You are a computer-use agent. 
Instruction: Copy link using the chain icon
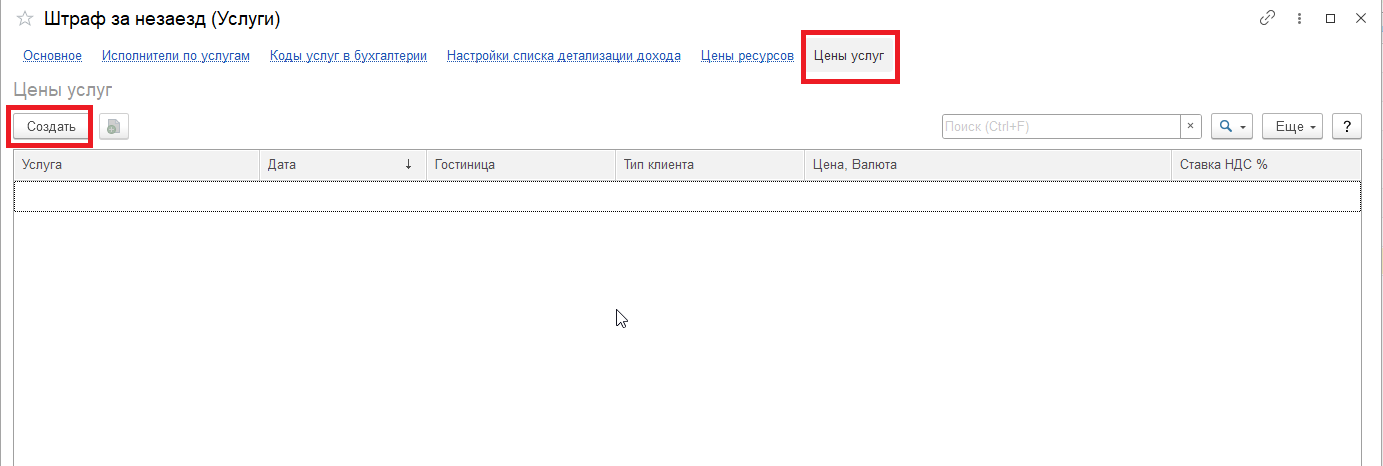[x=1268, y=19]
